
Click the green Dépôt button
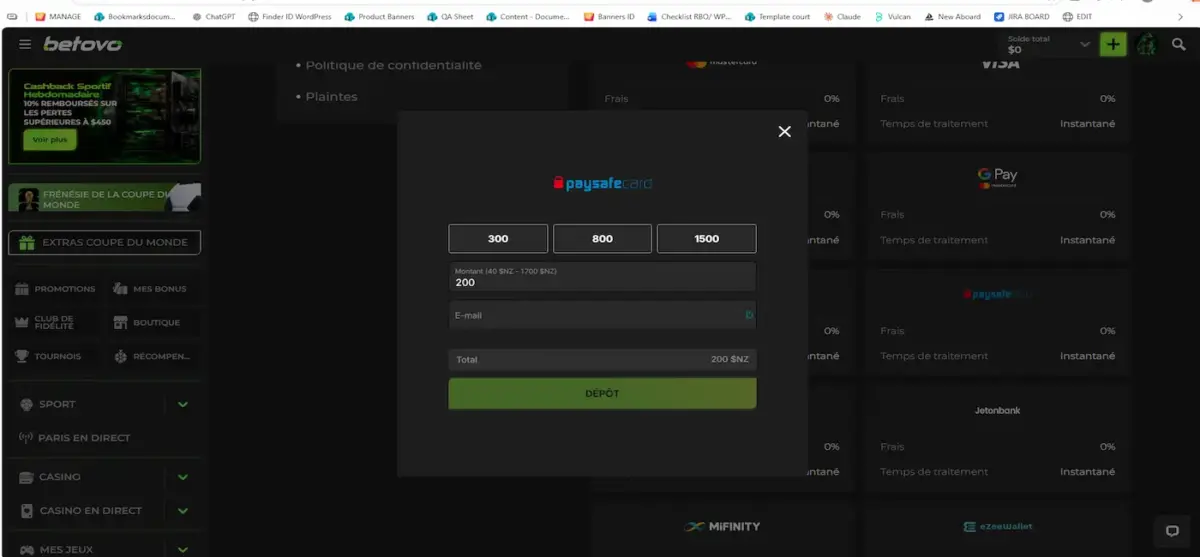(x=602, y=394)
